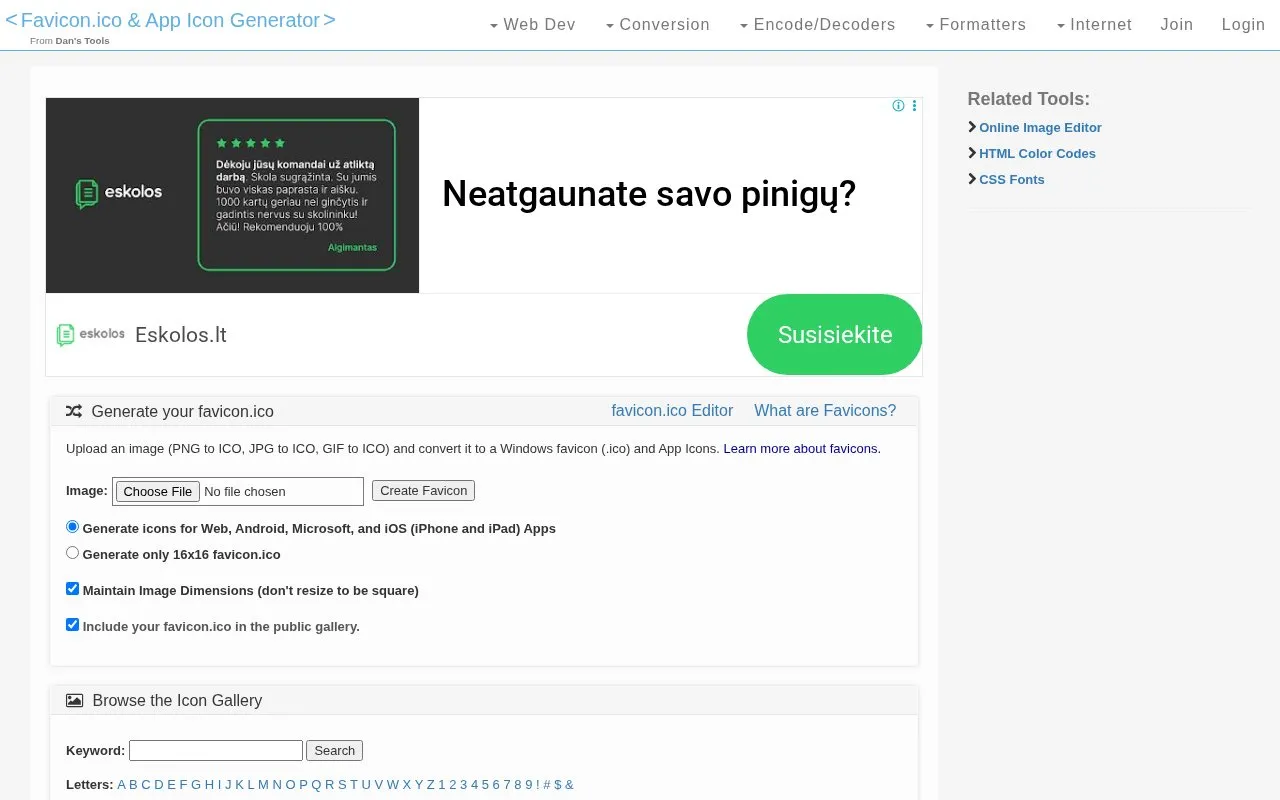Open the Join page
Image resolution: width=1280 pixels, height=800 pixels.
pyautogui.click(x=1177, y=25)
